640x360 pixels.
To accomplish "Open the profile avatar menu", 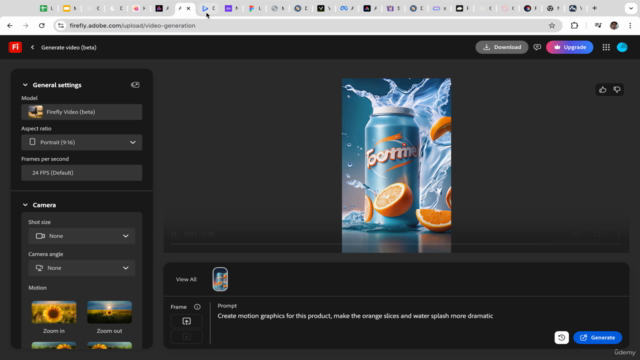I will point(622,47).
